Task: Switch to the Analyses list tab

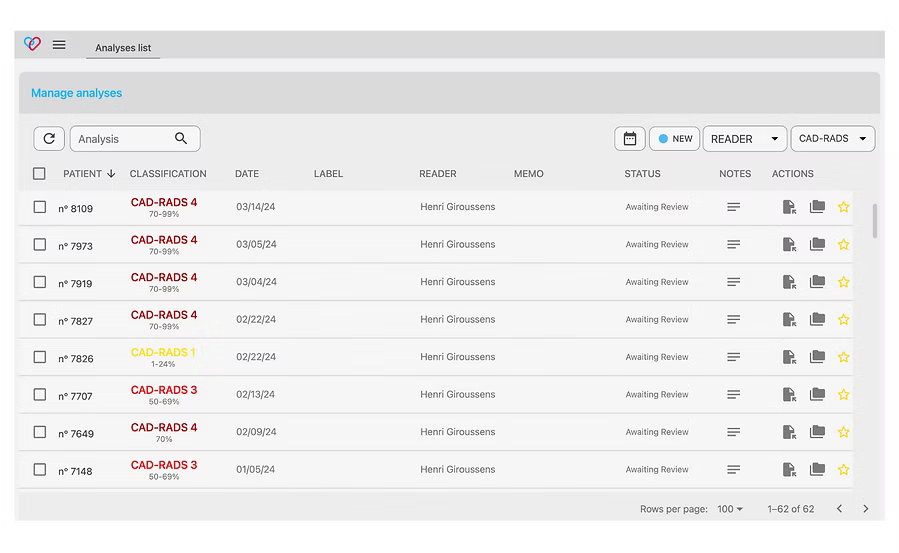Action: tap(123, 48)
